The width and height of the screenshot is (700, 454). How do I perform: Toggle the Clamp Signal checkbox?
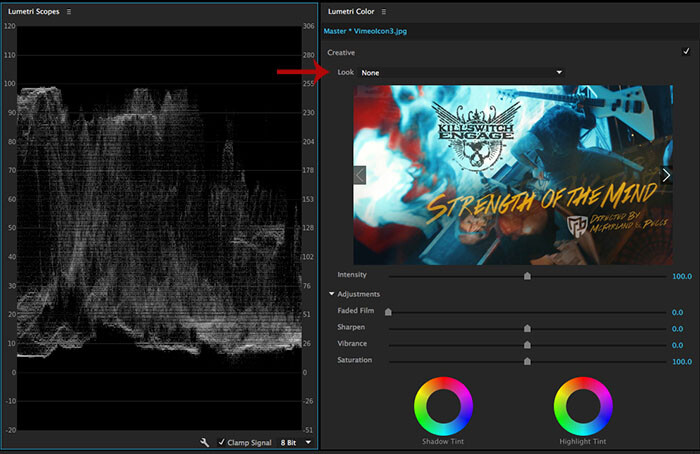coord(221,442)
